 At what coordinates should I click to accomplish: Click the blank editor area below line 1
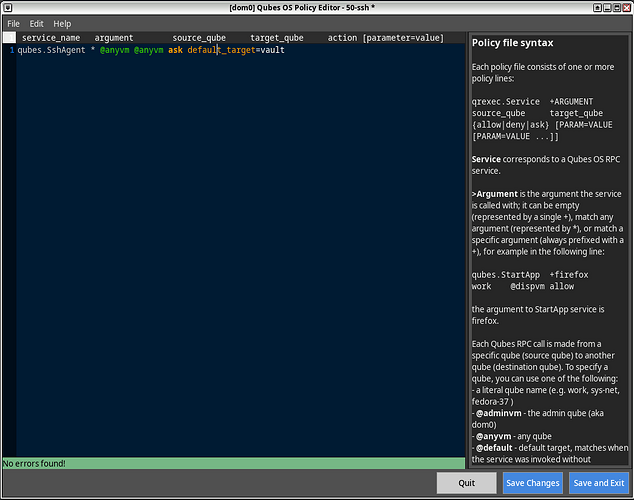[x=241, y=255]
